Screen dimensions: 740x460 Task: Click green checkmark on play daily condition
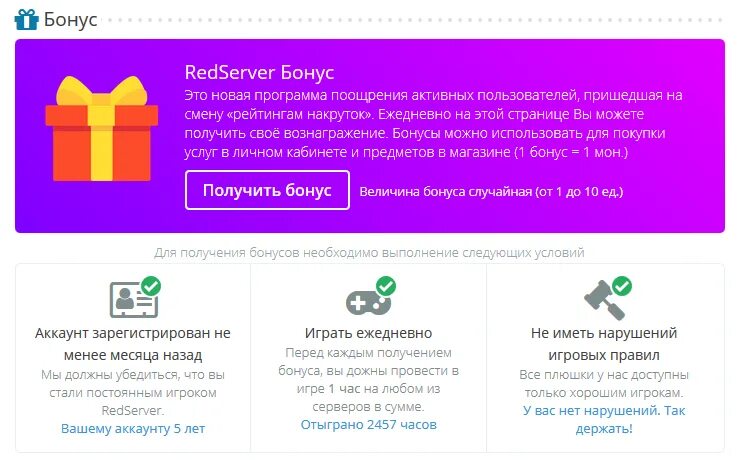tap(386, 286)
